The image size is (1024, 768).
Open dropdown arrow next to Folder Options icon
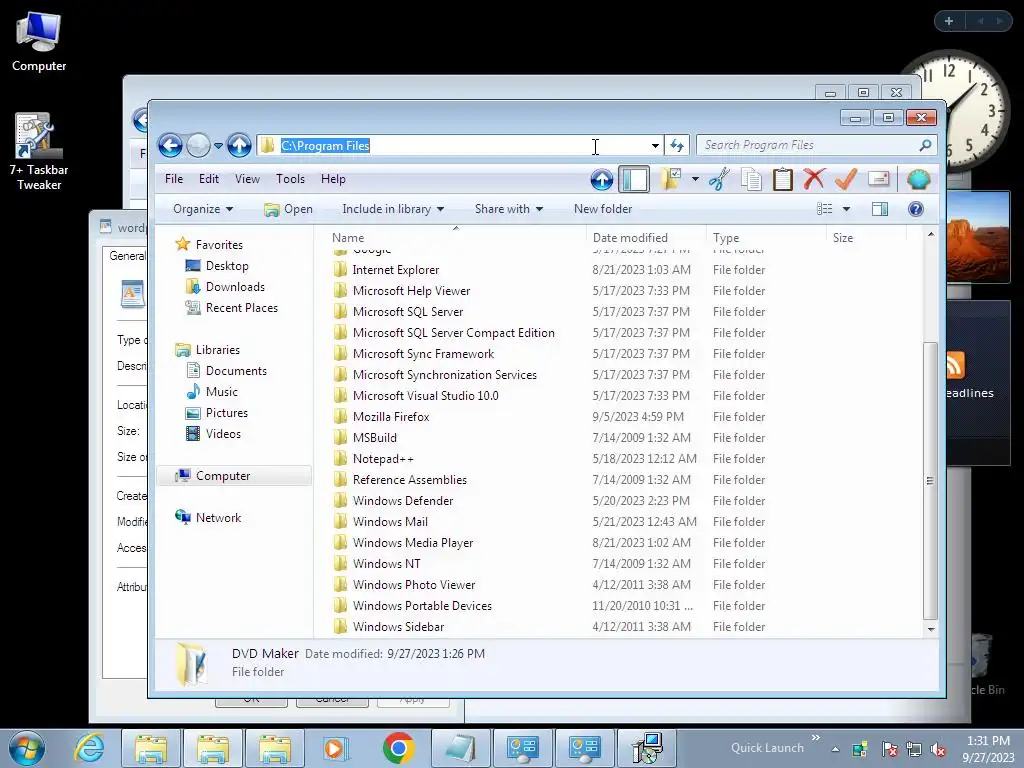pyautogui.click(x=696, y=179)
